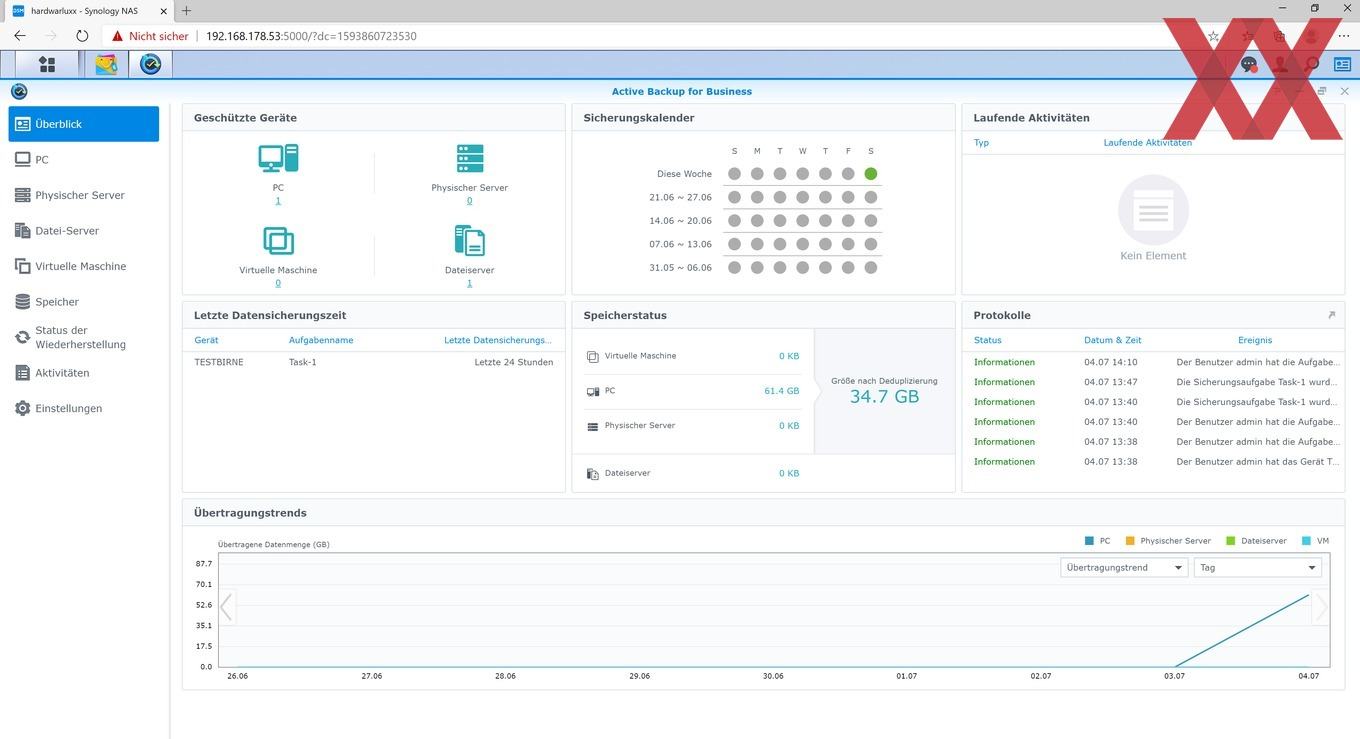Open the browser settings ellipsis menu
The height and width of the screenshot is (739, 1360).
(x=1343, y=36)
